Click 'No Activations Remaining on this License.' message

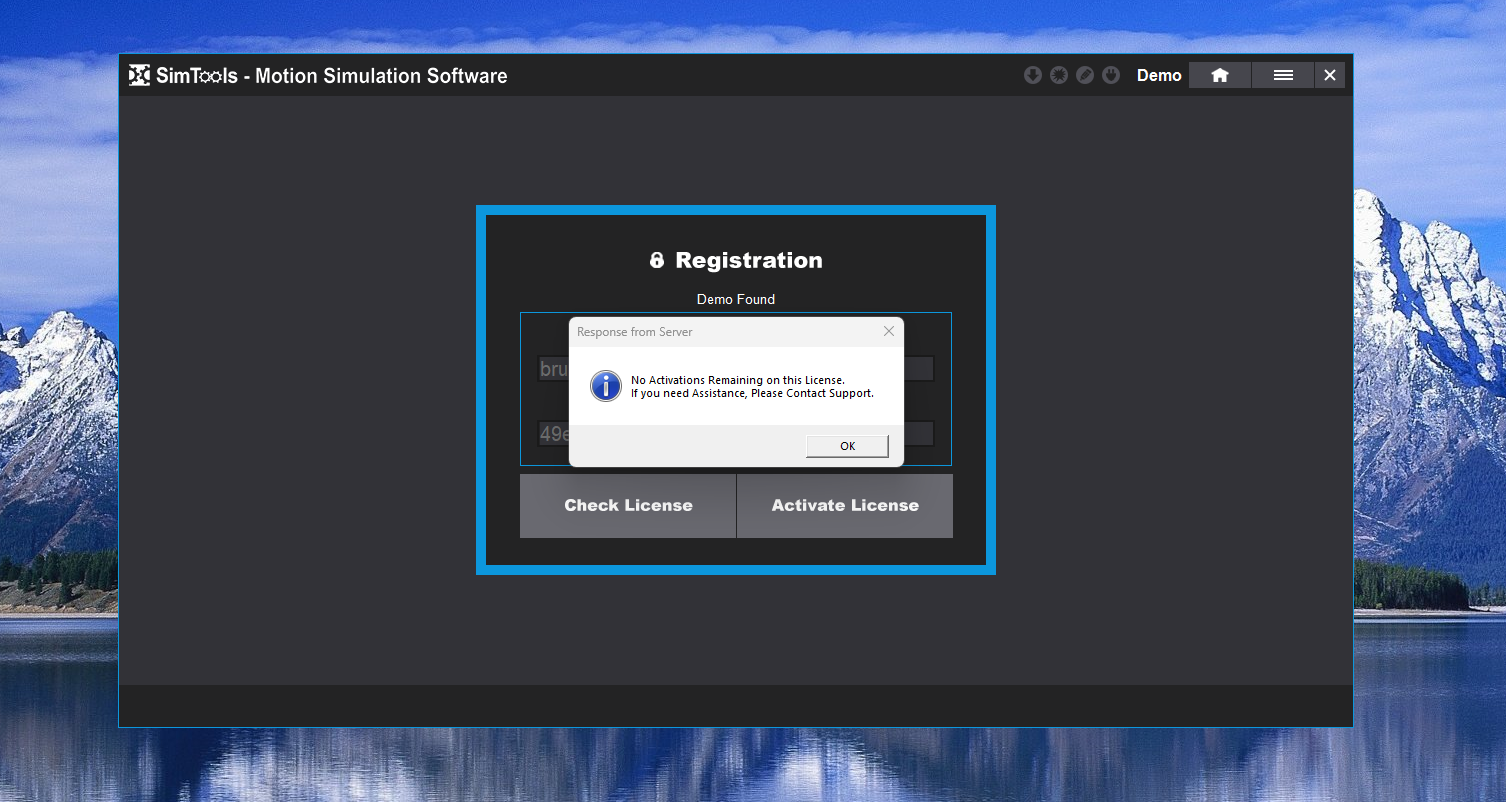coord(738,380)
